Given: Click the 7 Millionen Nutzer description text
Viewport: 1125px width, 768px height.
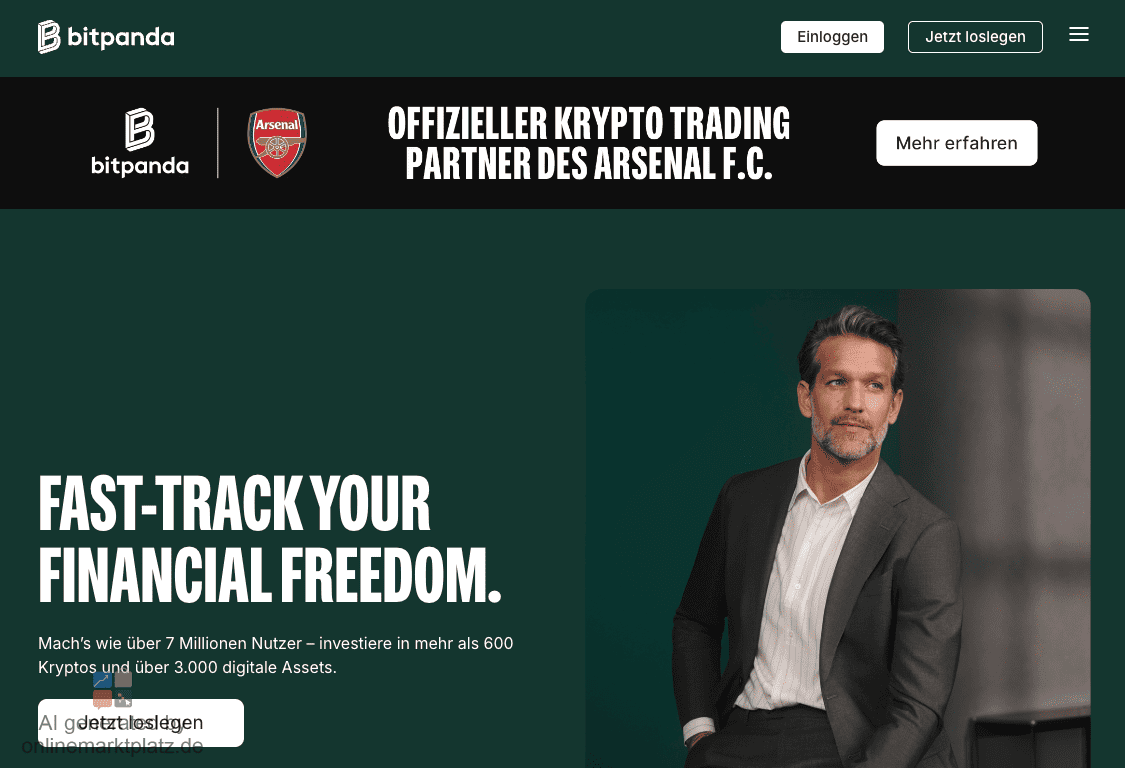Looking at the screenshot, I should click(276, 655).
